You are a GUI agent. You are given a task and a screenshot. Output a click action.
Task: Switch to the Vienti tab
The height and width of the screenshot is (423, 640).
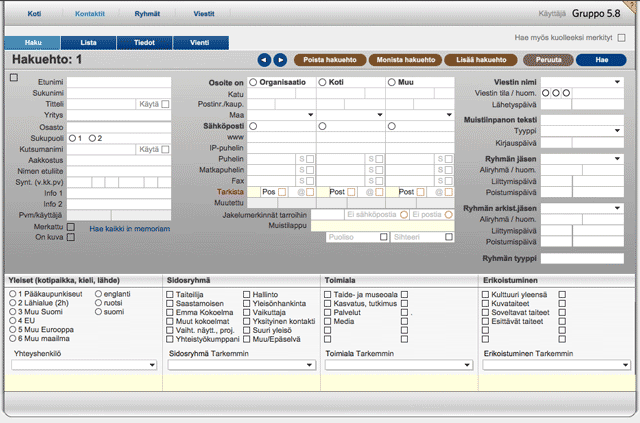tap(200, 42)
